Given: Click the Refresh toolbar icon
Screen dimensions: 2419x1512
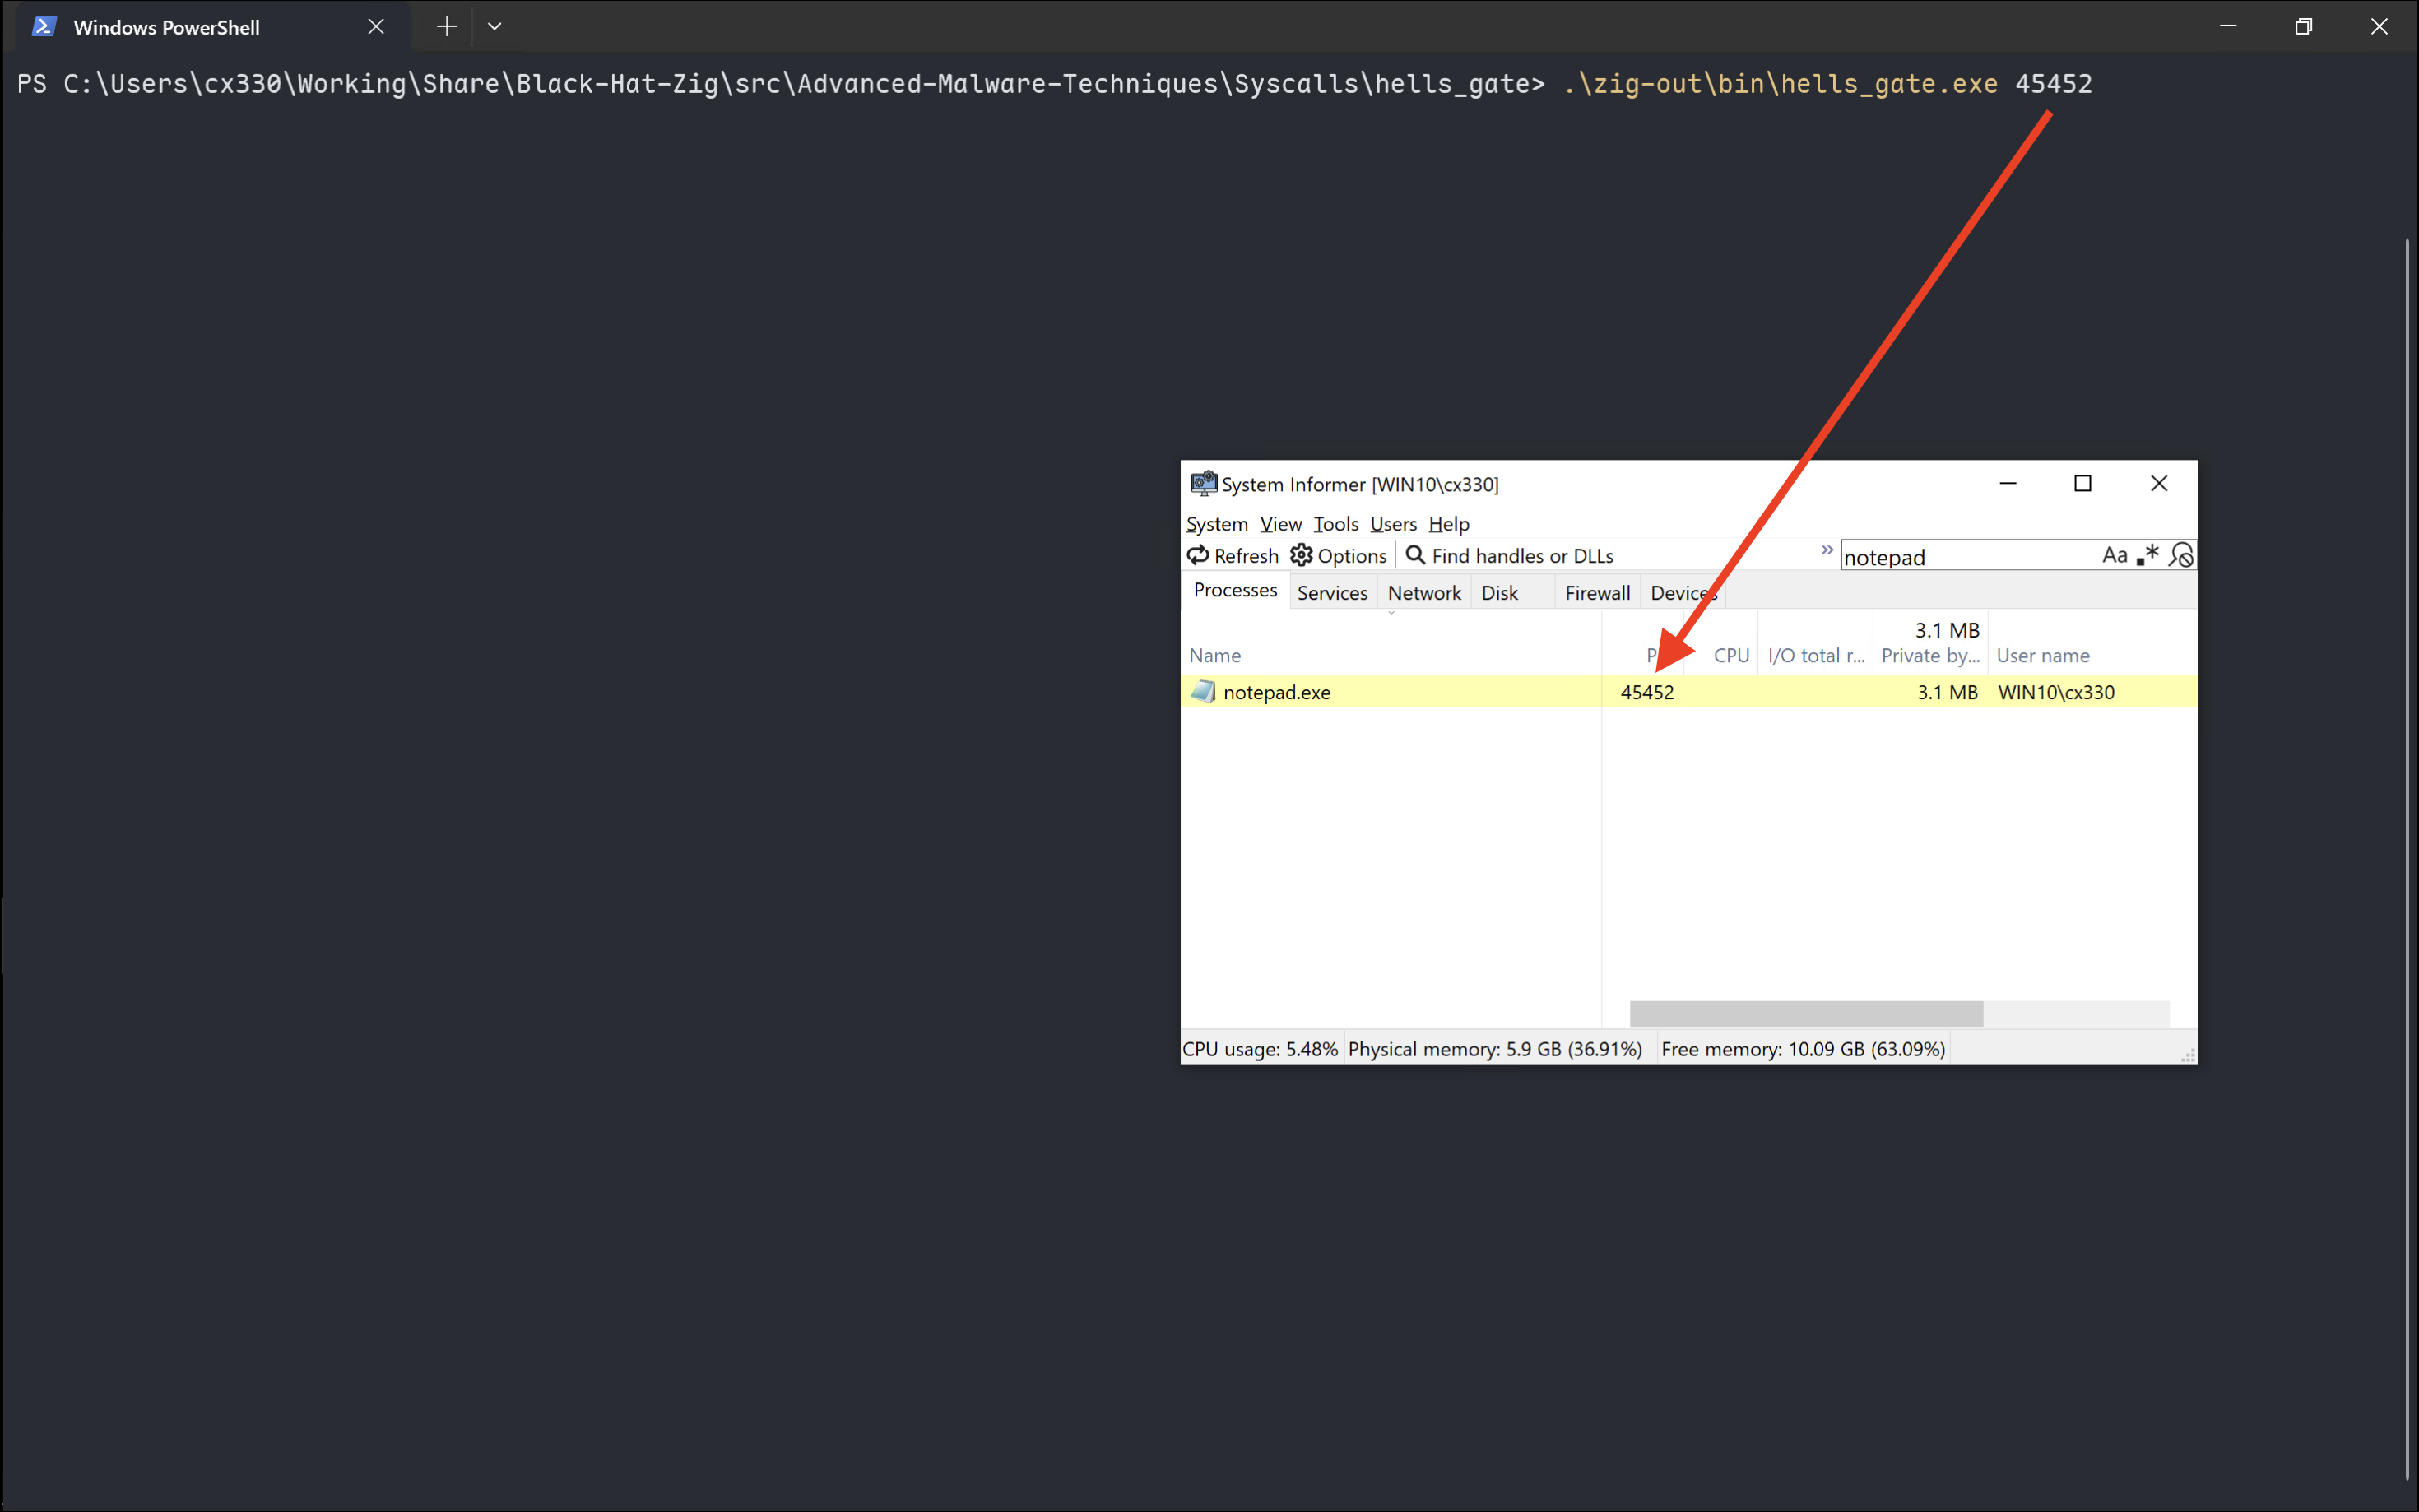Looking at the screenshot, I should pos(1197,555).
